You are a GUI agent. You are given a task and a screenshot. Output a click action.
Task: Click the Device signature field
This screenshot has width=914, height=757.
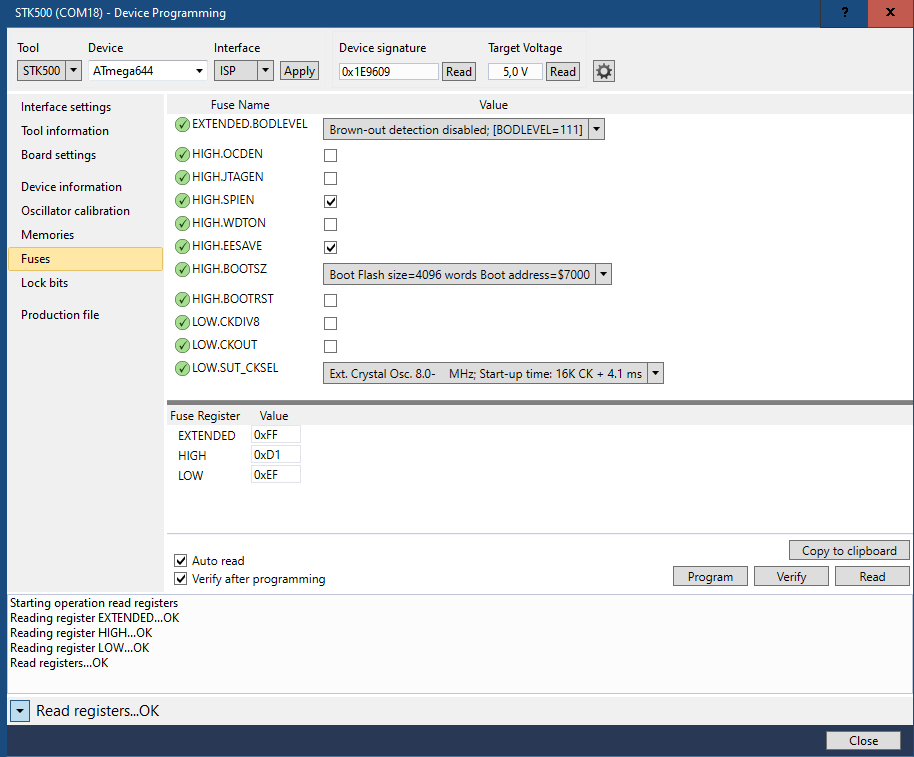pyautogui.click(x=389, y=72)
